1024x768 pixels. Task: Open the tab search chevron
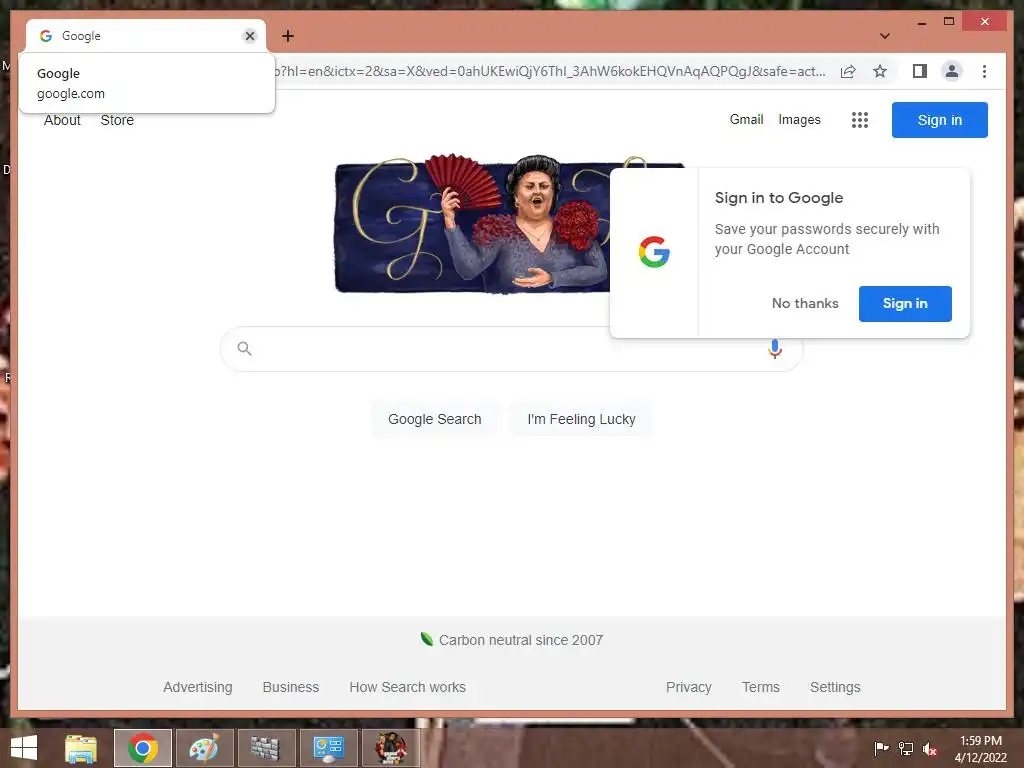coord(885,36)
